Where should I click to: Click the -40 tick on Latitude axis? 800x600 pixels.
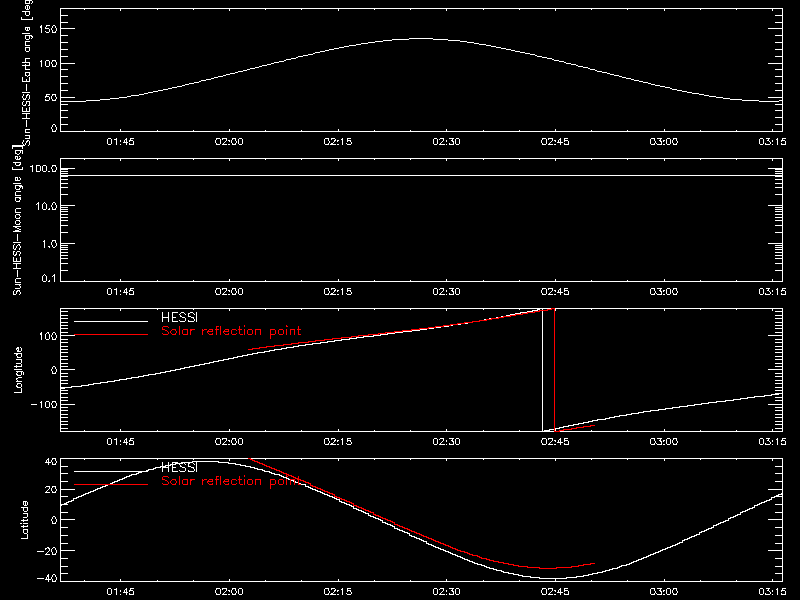[x=47, y=579]
